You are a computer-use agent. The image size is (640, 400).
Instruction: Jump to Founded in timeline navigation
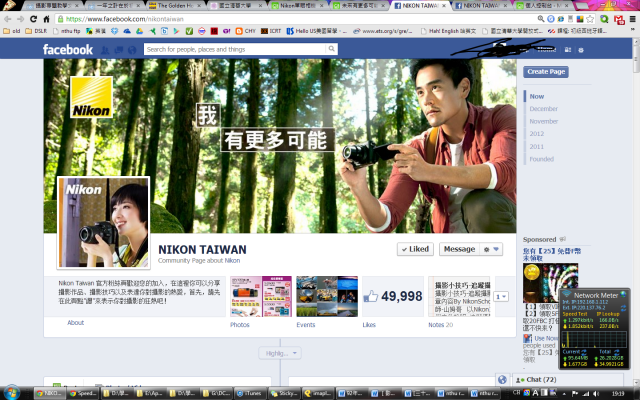(541, 159)
